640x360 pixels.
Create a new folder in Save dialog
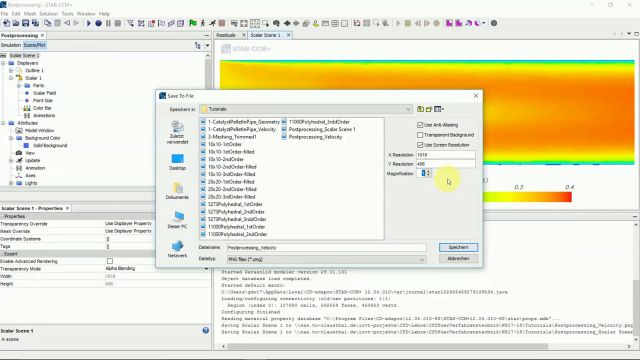[x=429, y=109]
